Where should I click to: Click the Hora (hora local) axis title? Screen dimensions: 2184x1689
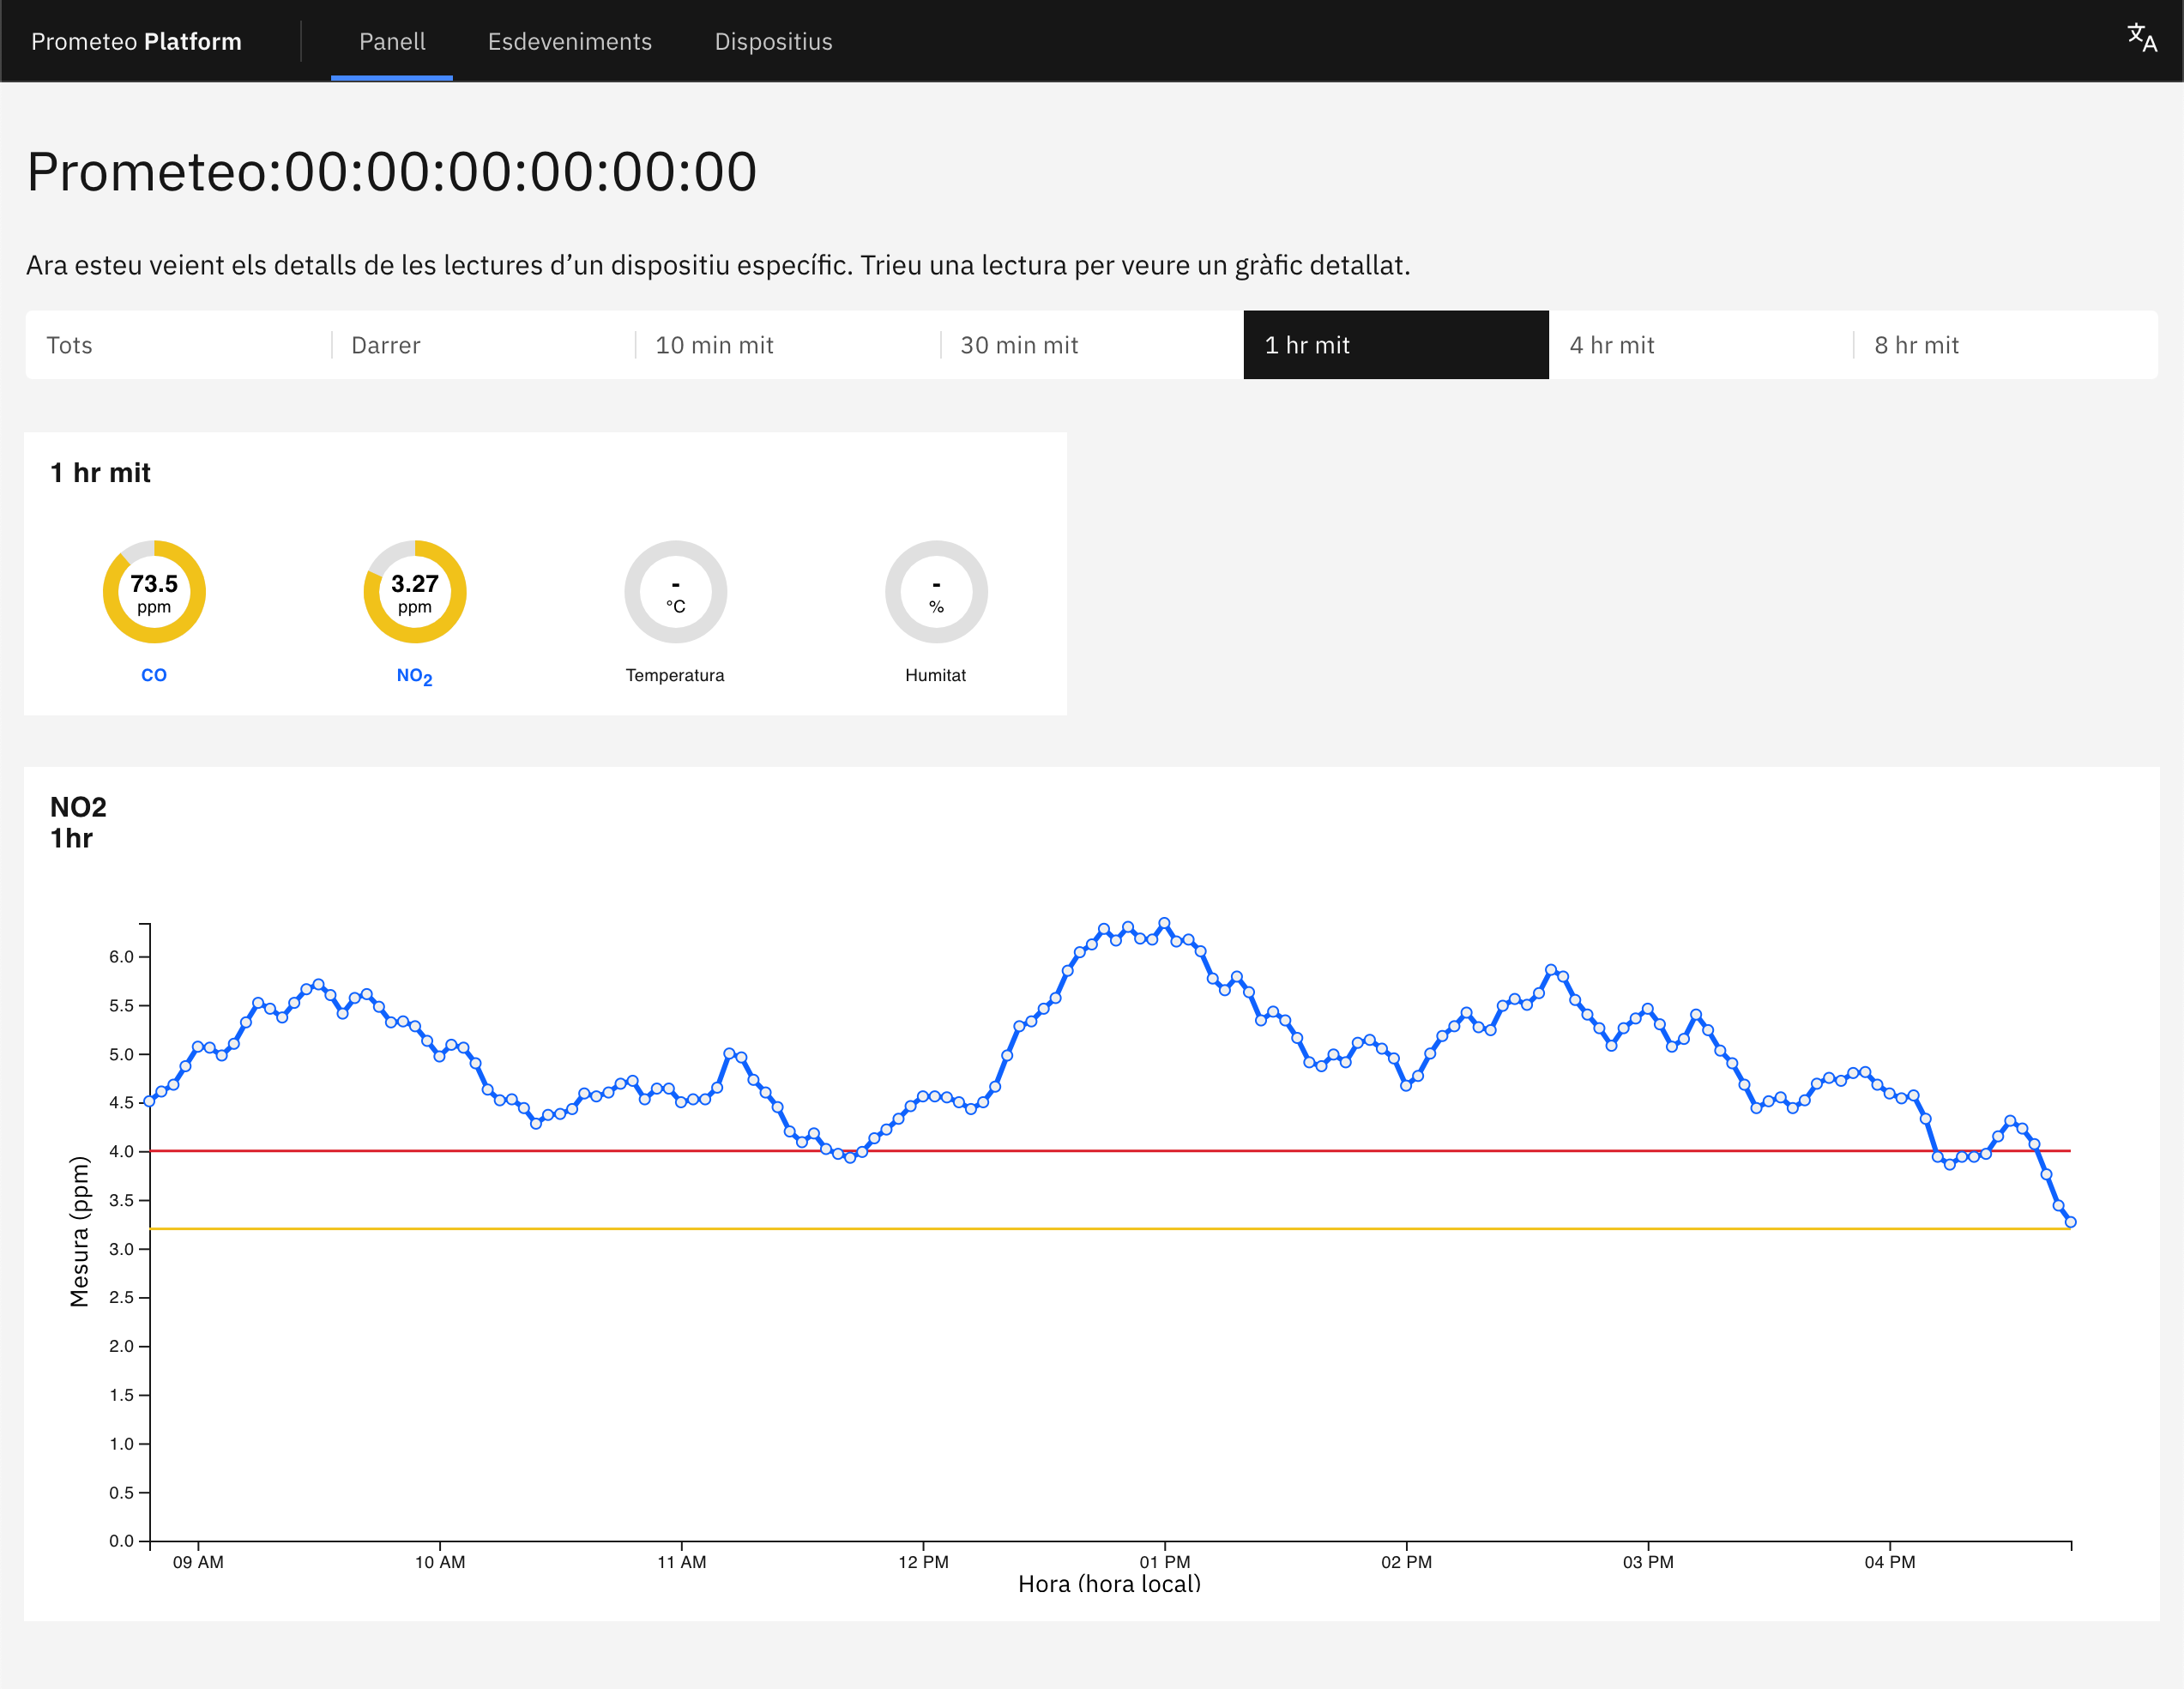click(1109, 1584)
